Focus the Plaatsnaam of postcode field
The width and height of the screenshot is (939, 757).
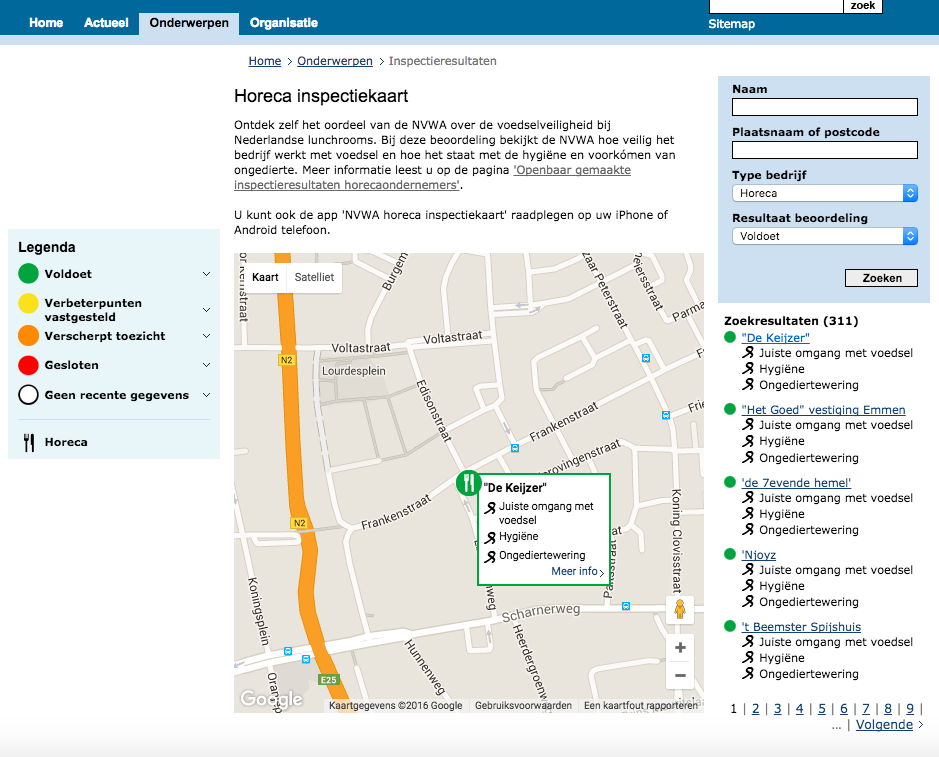tap(825, 150)
